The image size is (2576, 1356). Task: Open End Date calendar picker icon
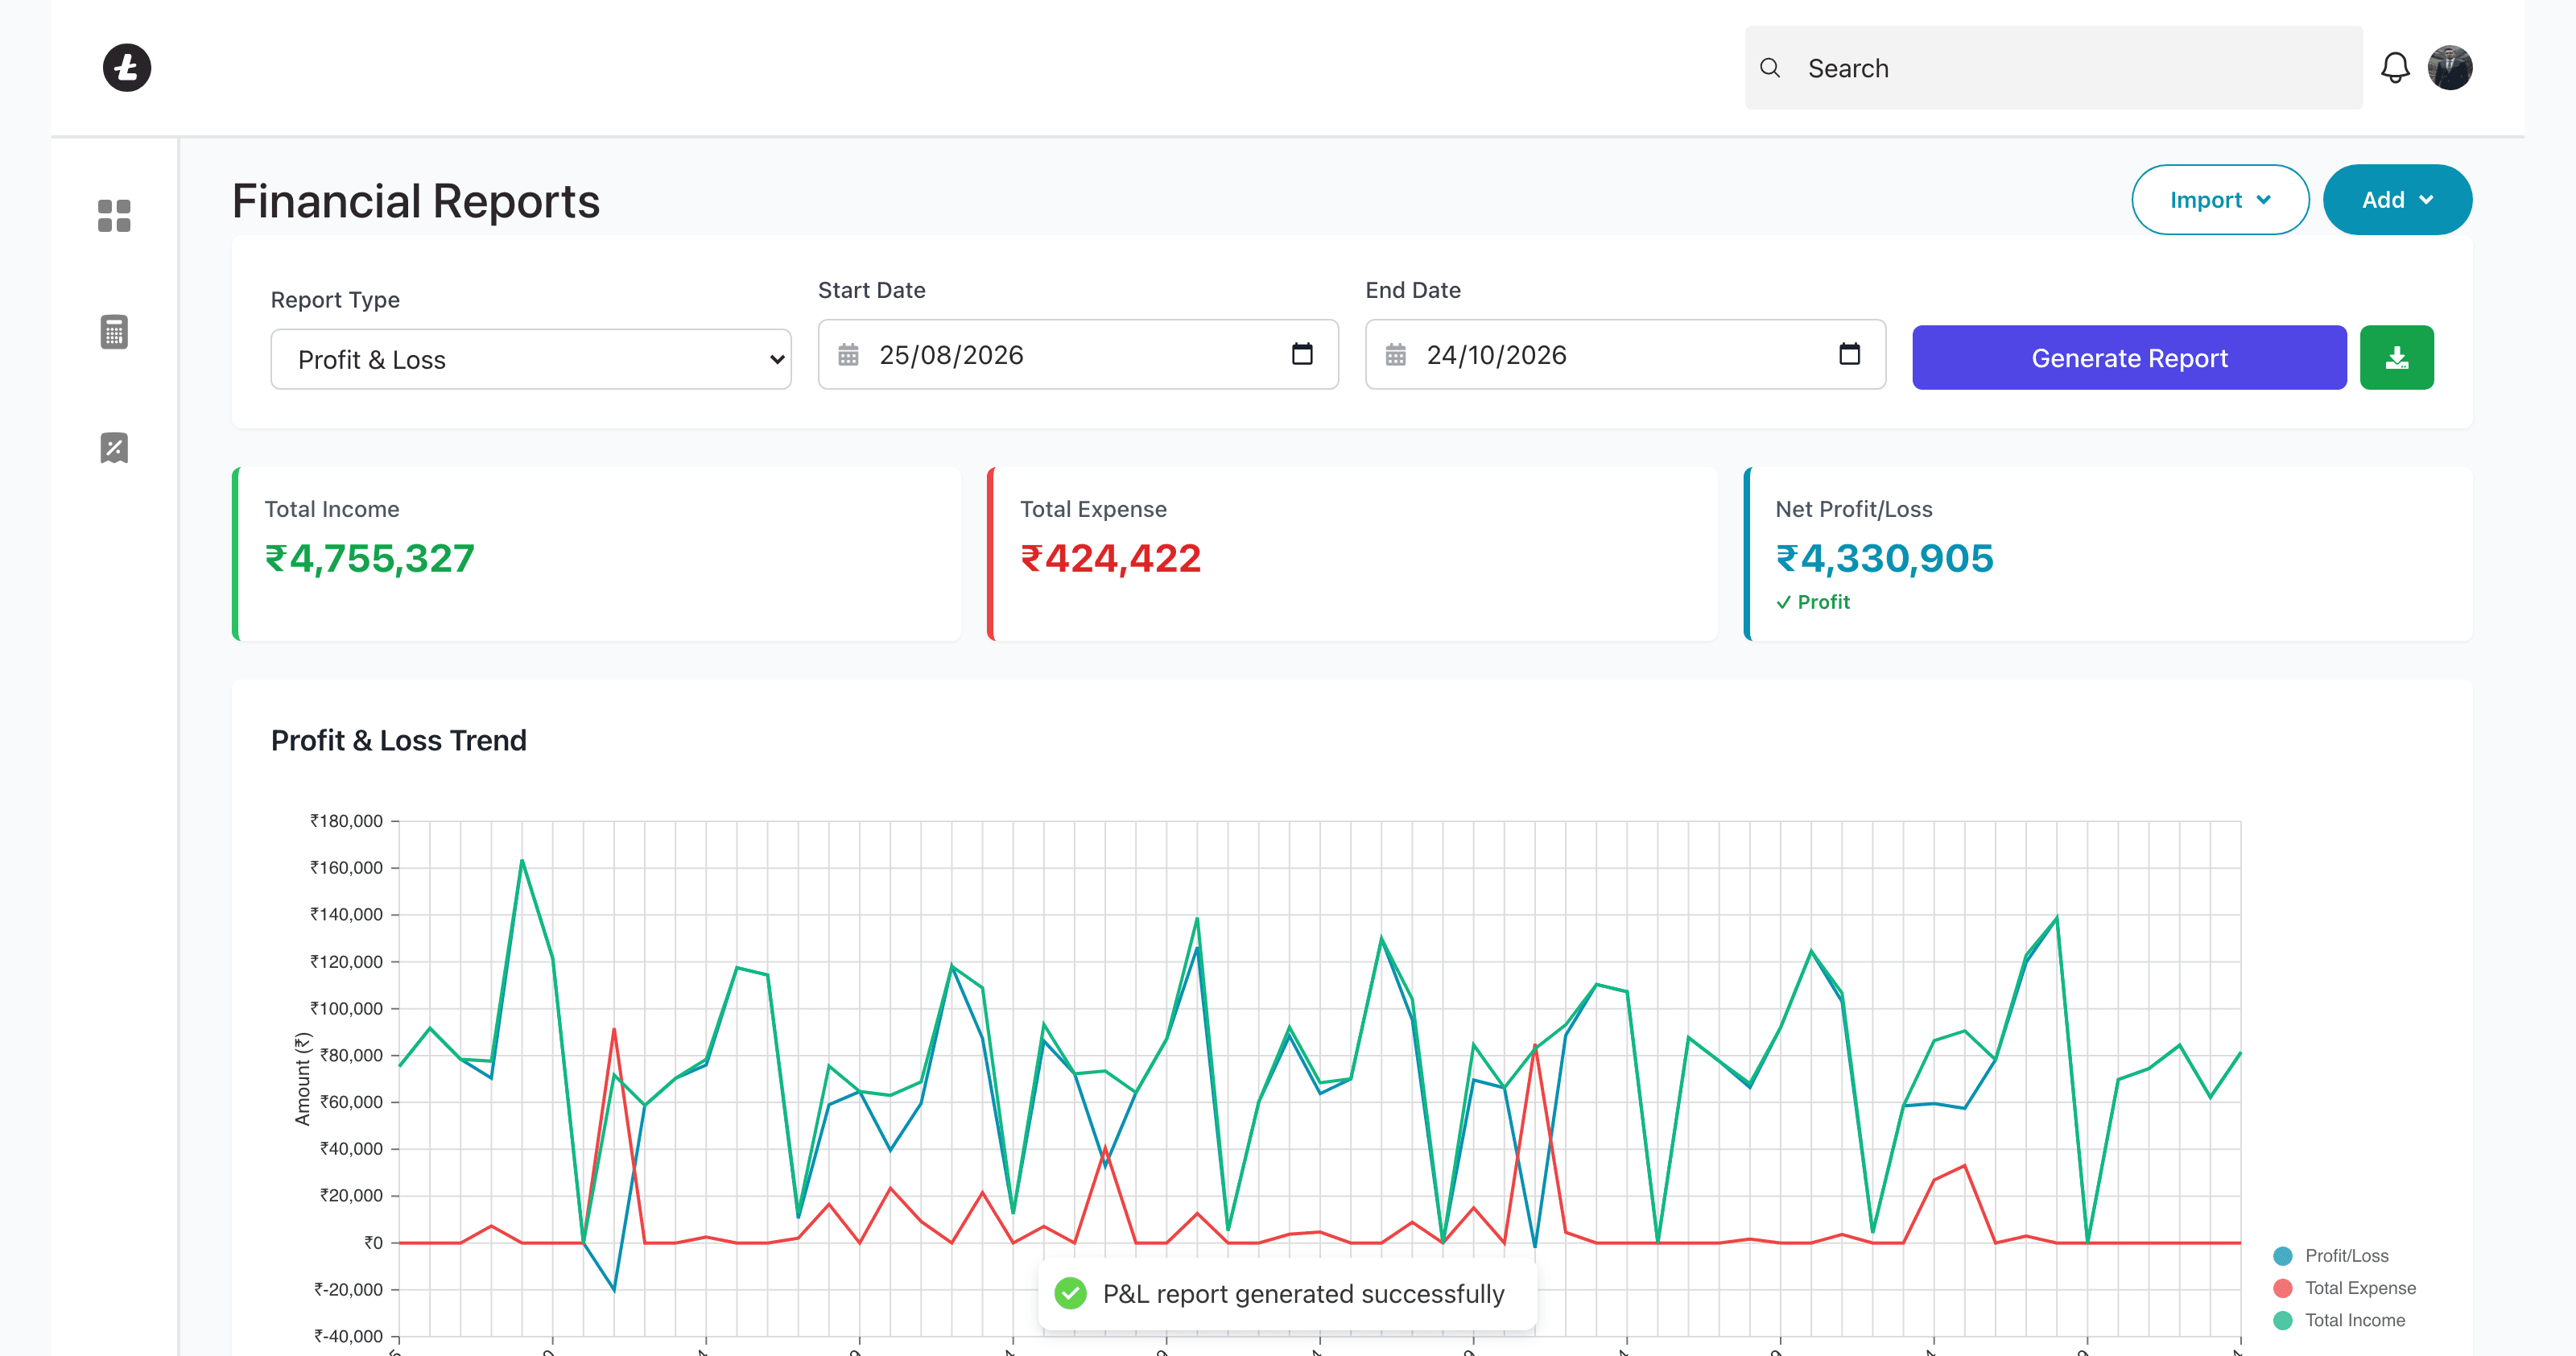pos(1849,354)
